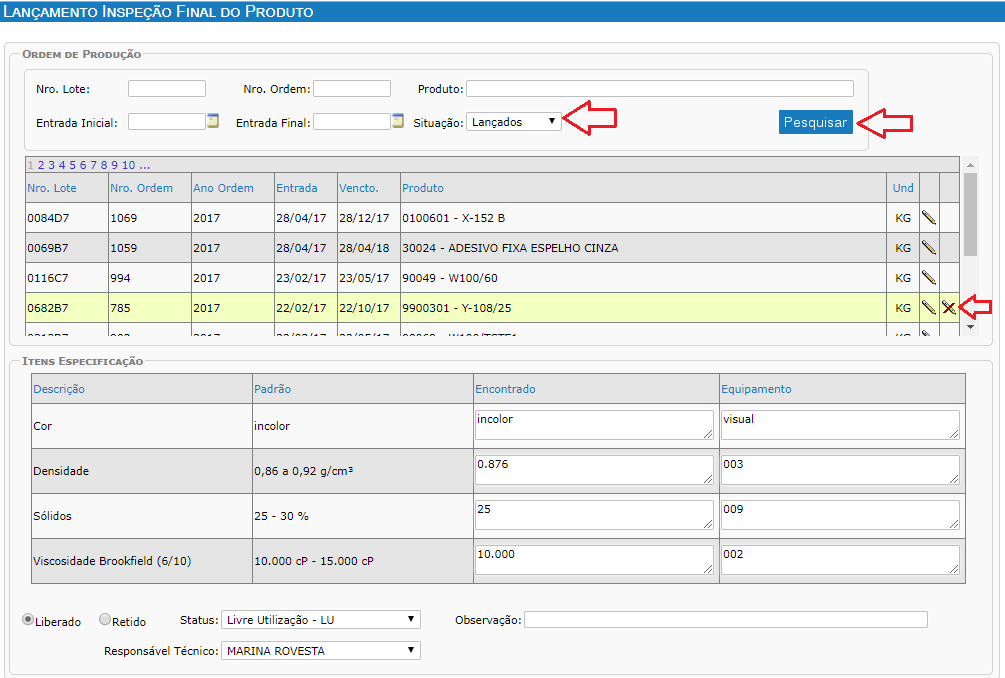The image size is (1005, 678).
Task: Focus the Entrada Inicial date field
Action: point(167,121)
